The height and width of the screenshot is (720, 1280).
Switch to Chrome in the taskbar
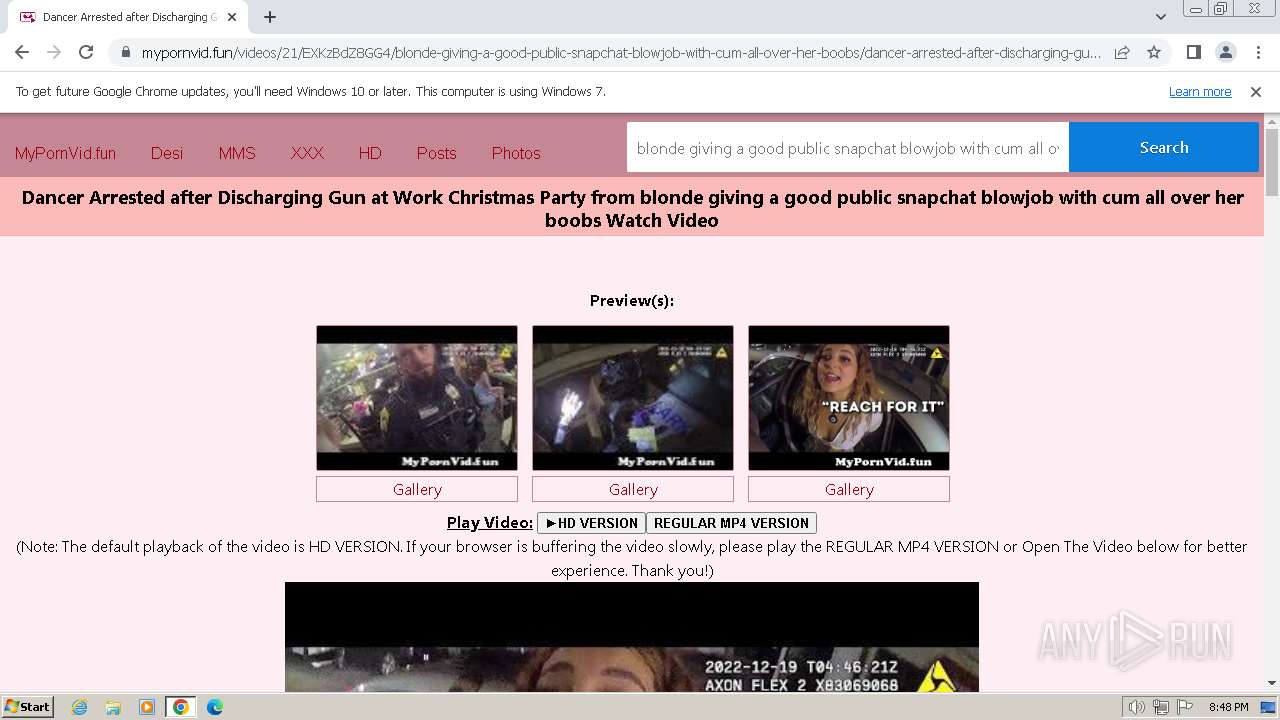(181, 707)
